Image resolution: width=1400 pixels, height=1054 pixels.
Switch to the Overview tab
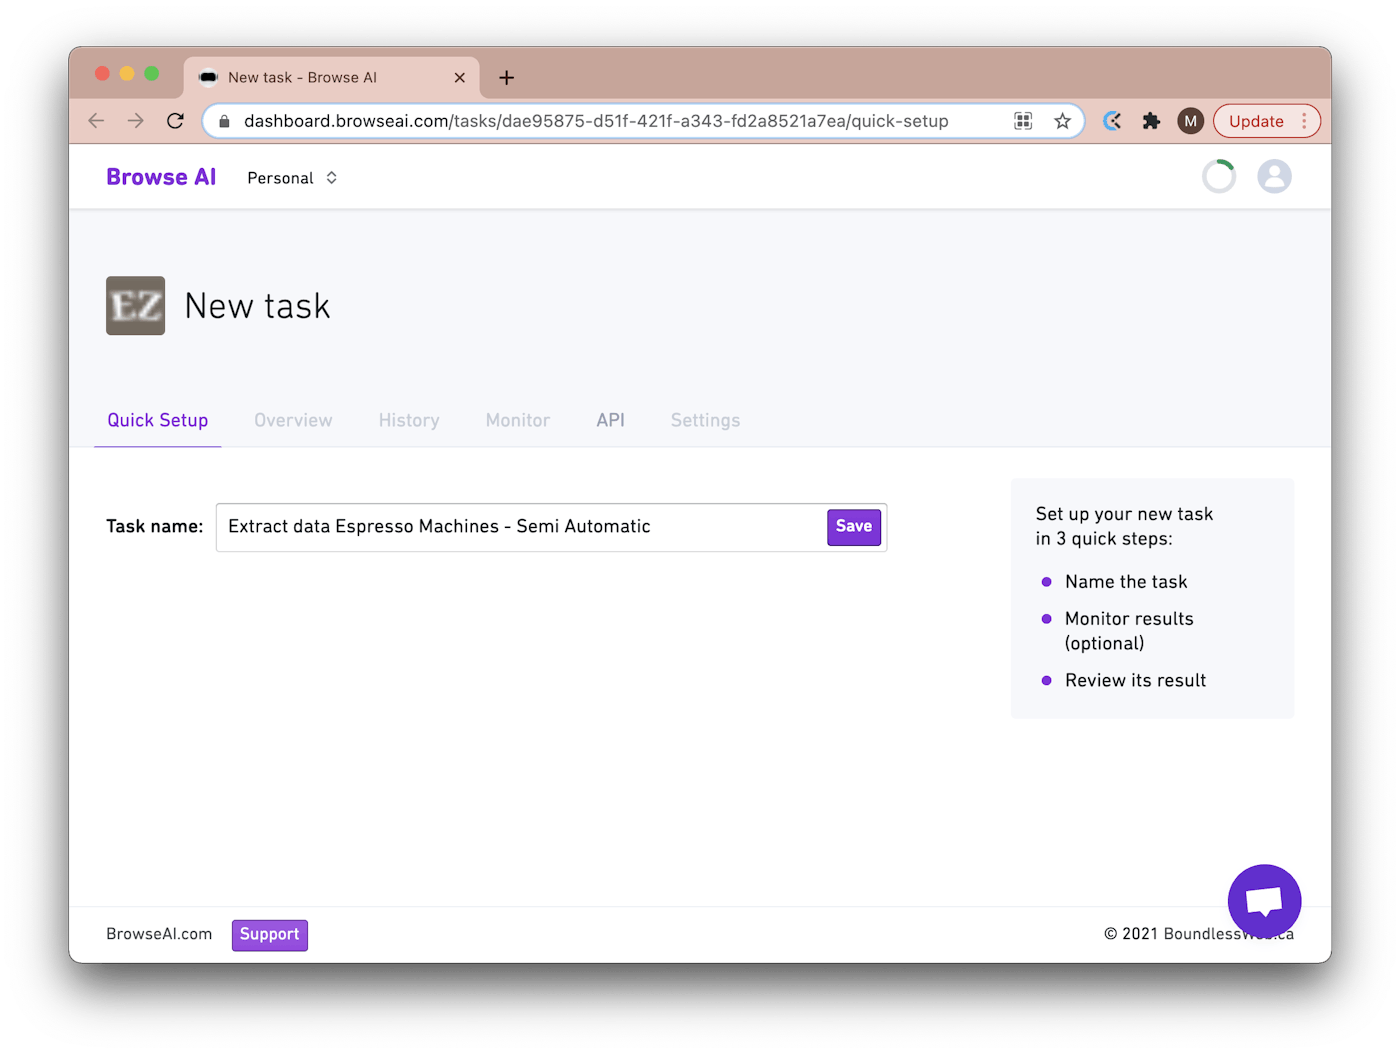(x=293, y=420)
